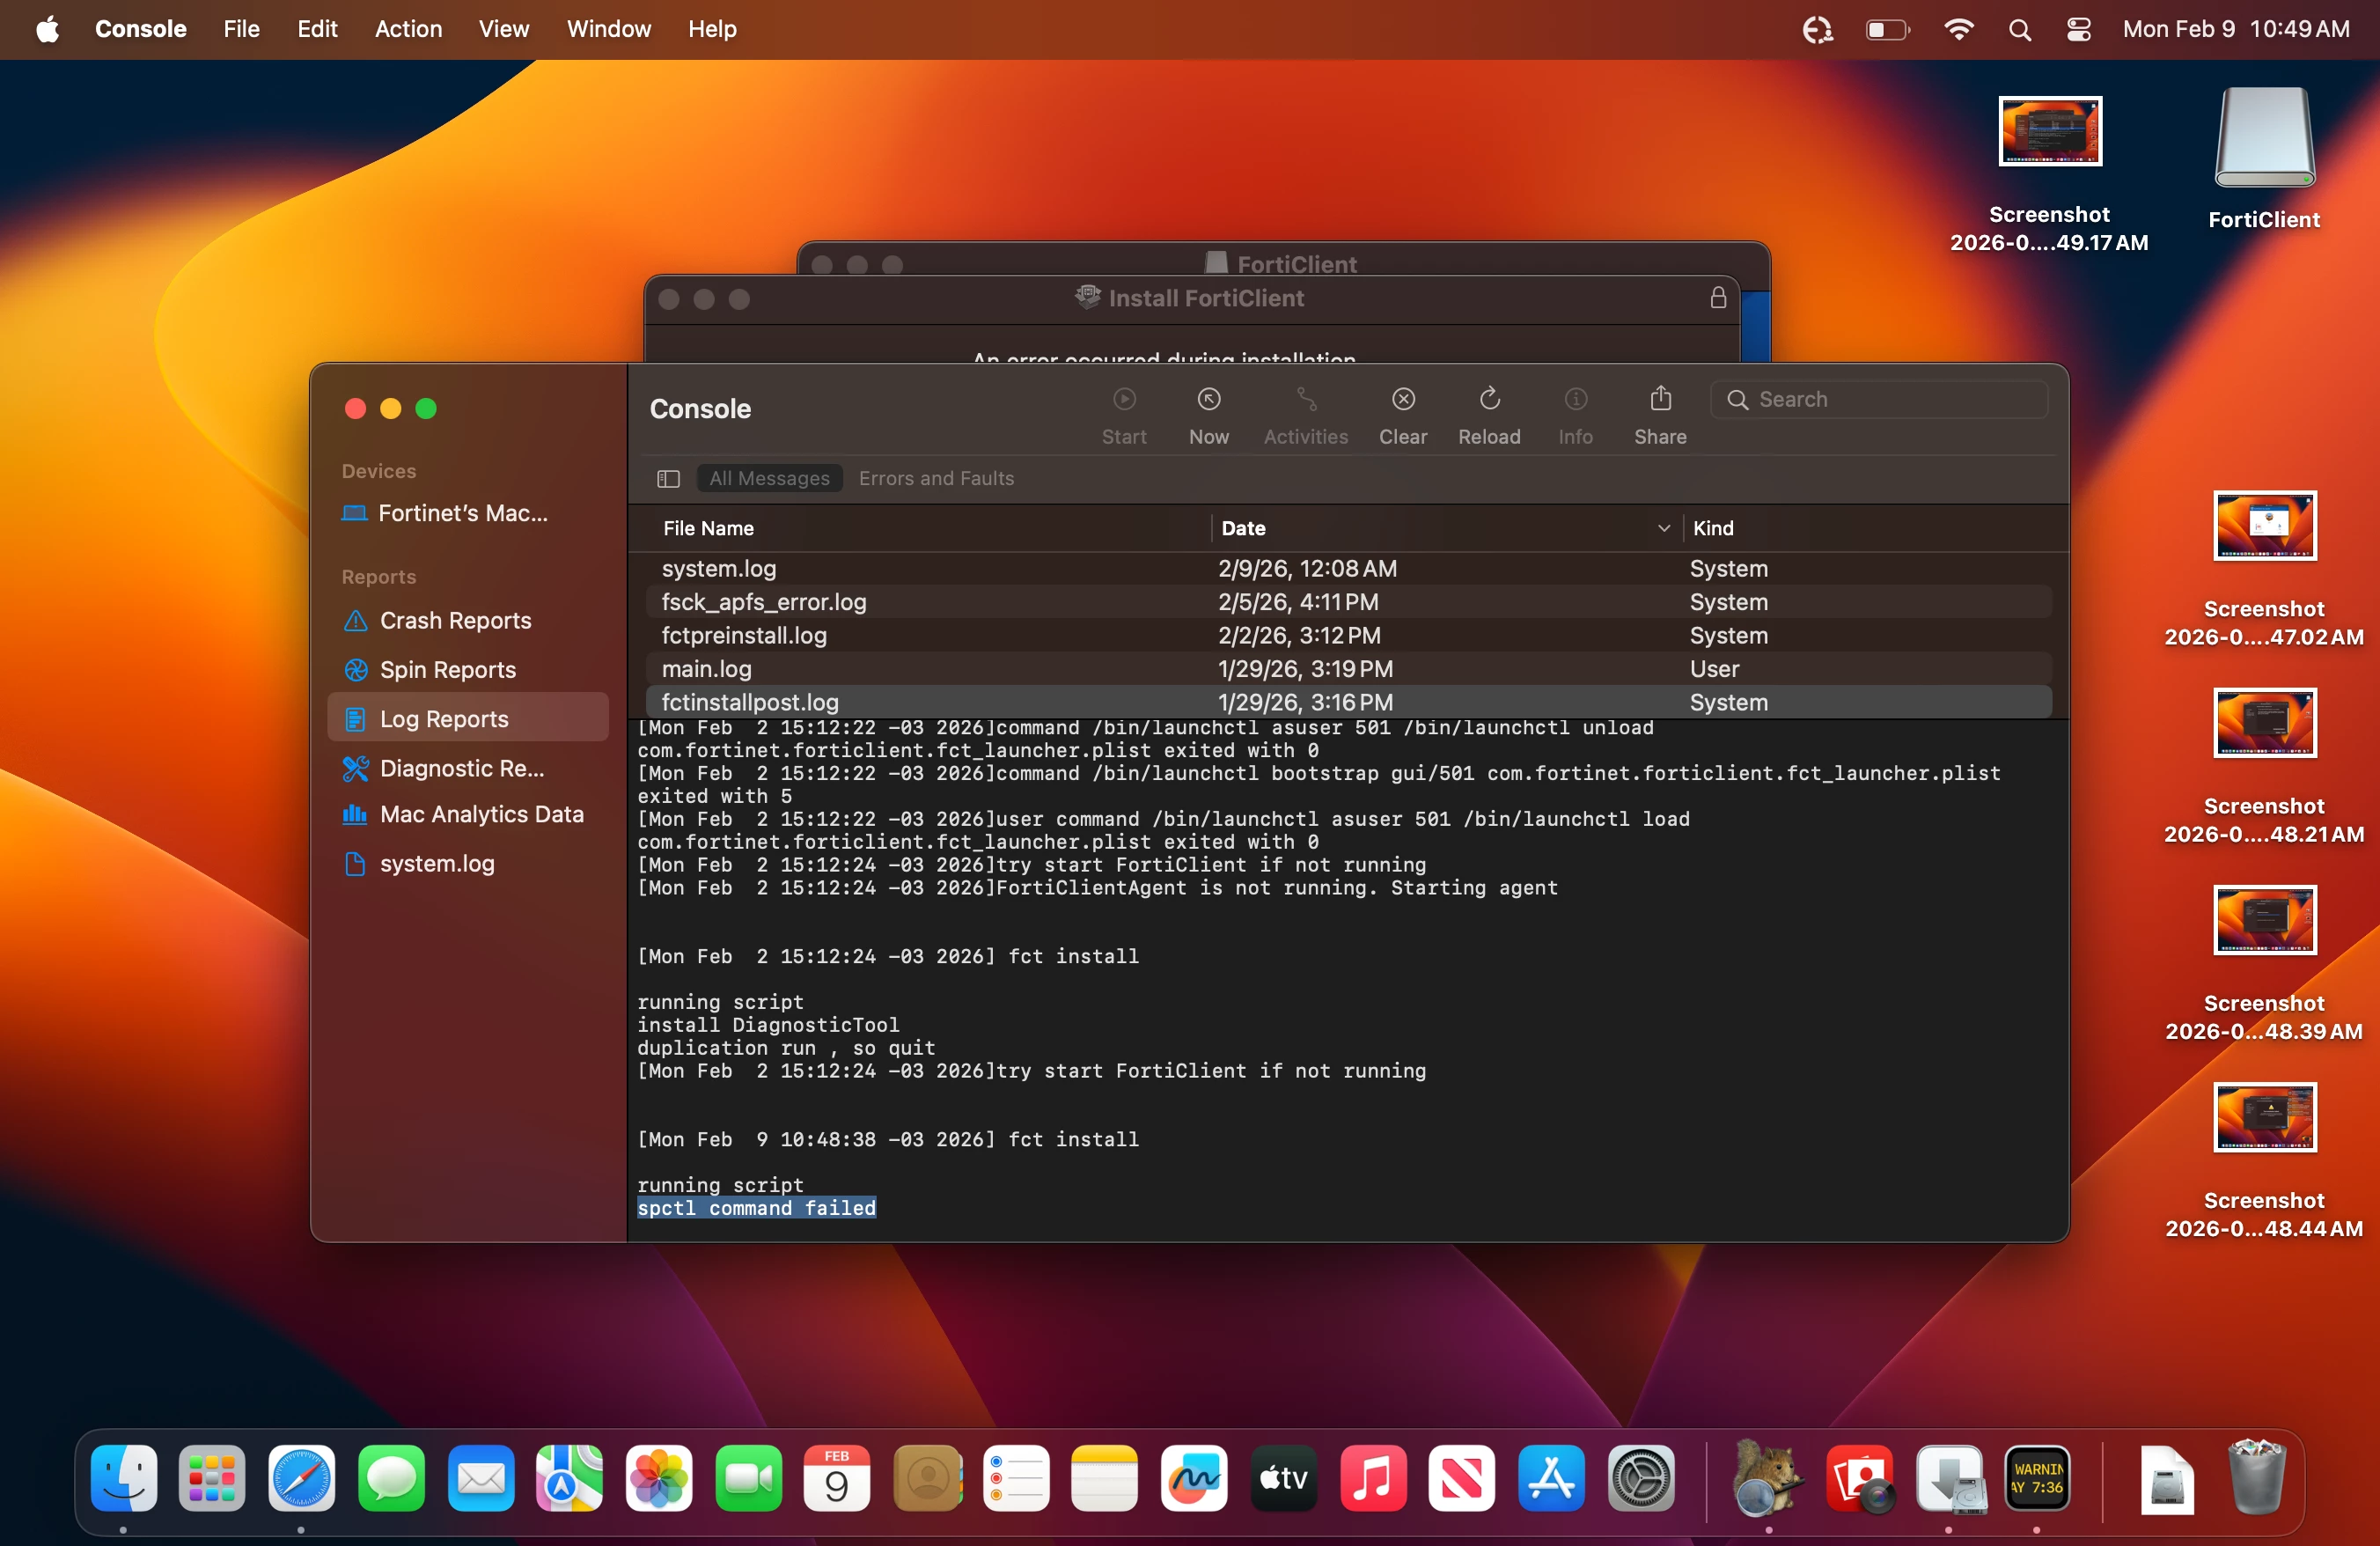The image size is (2380, 1546).
Task: Open Maps from the Dock
Action: click(x=569, y=1478)
